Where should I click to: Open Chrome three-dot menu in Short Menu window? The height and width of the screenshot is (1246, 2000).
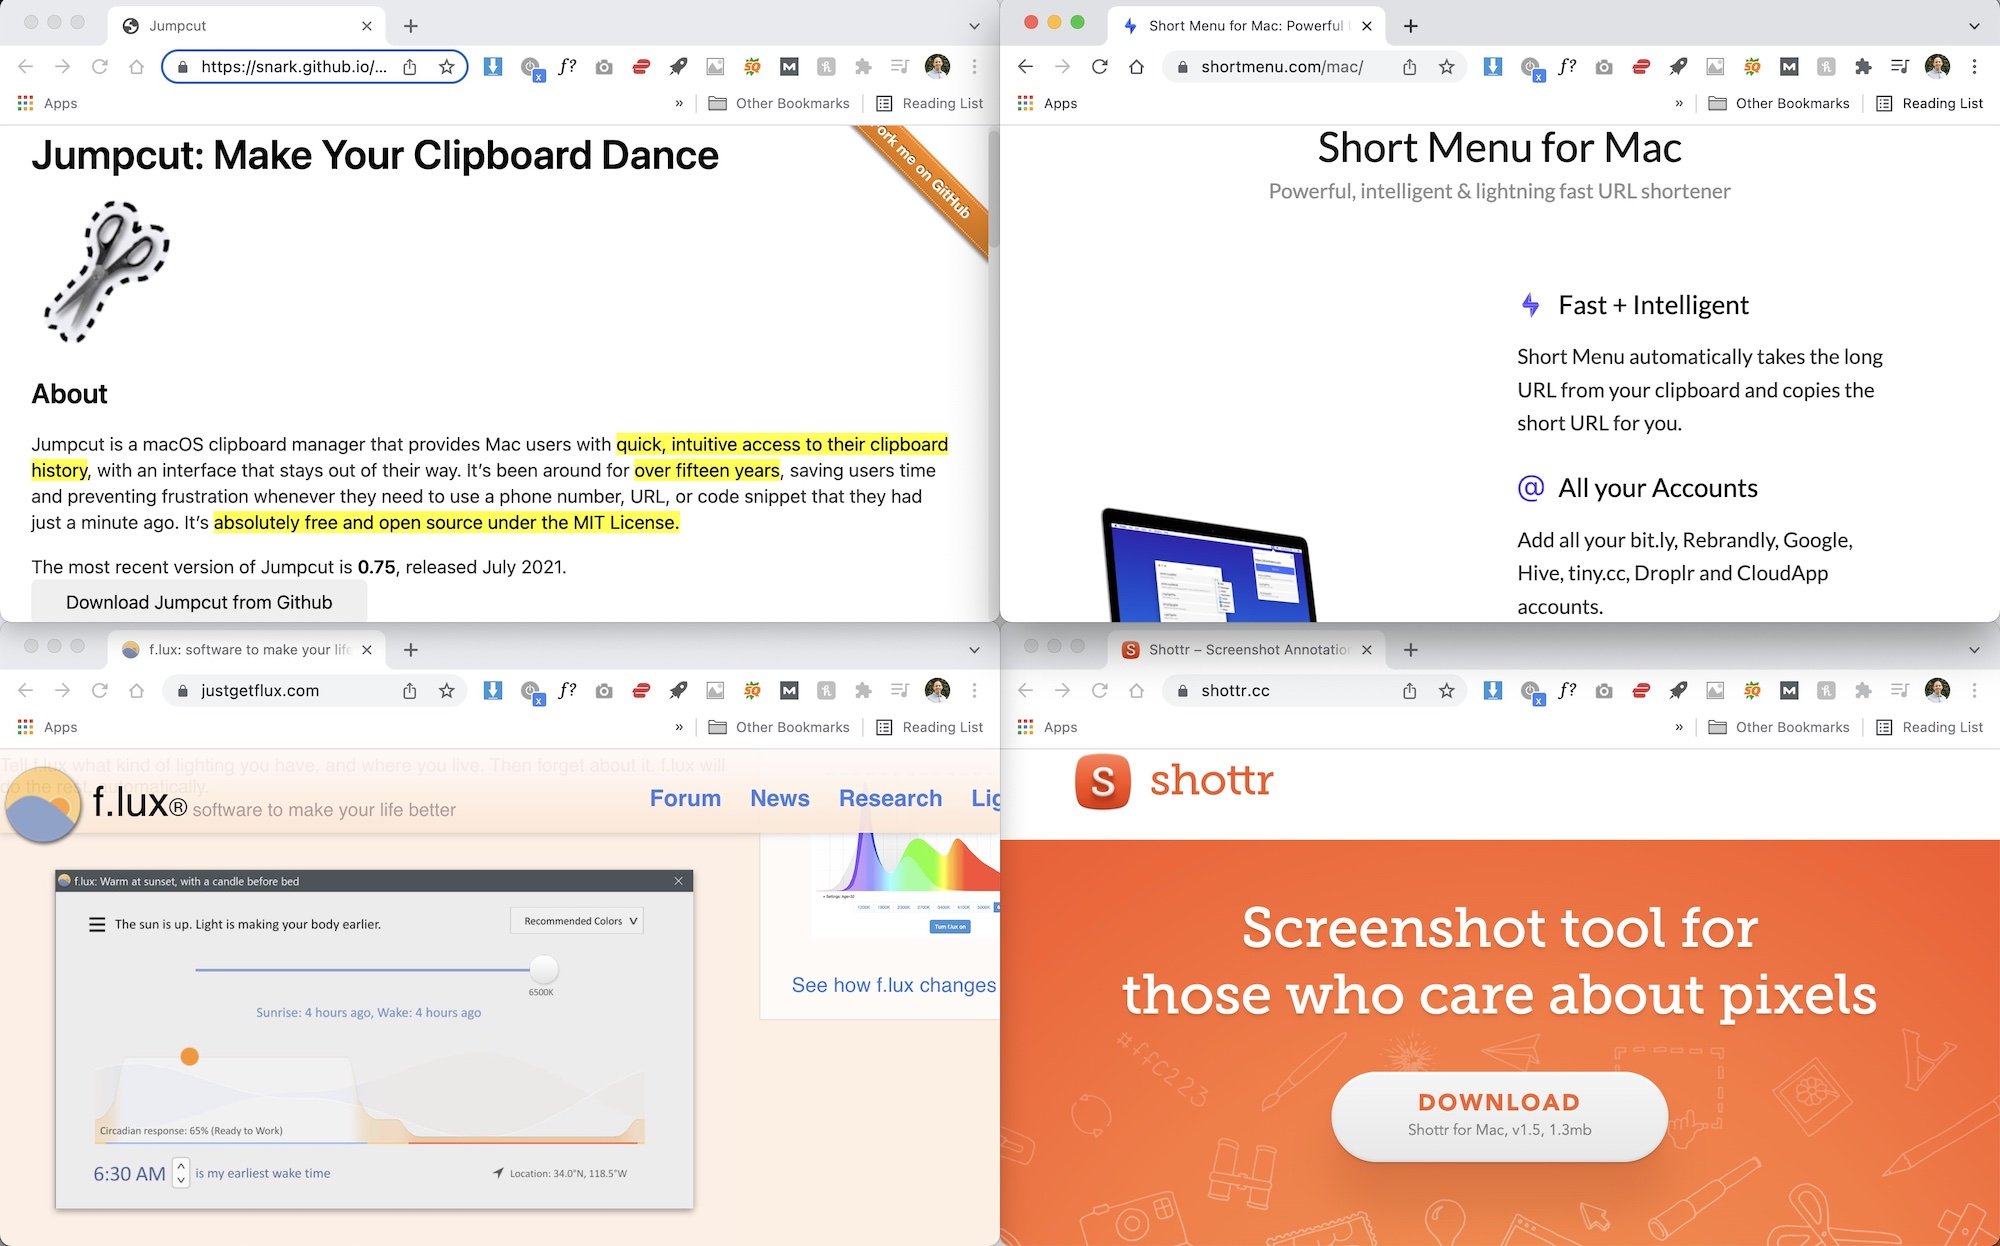coord(1974,67)
